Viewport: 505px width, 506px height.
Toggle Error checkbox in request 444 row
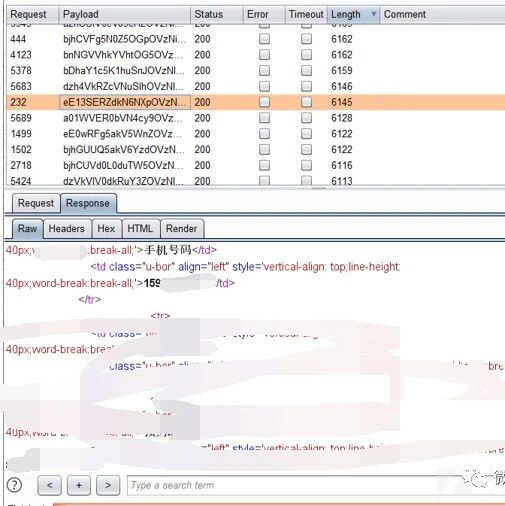click(x=264, y=39)
